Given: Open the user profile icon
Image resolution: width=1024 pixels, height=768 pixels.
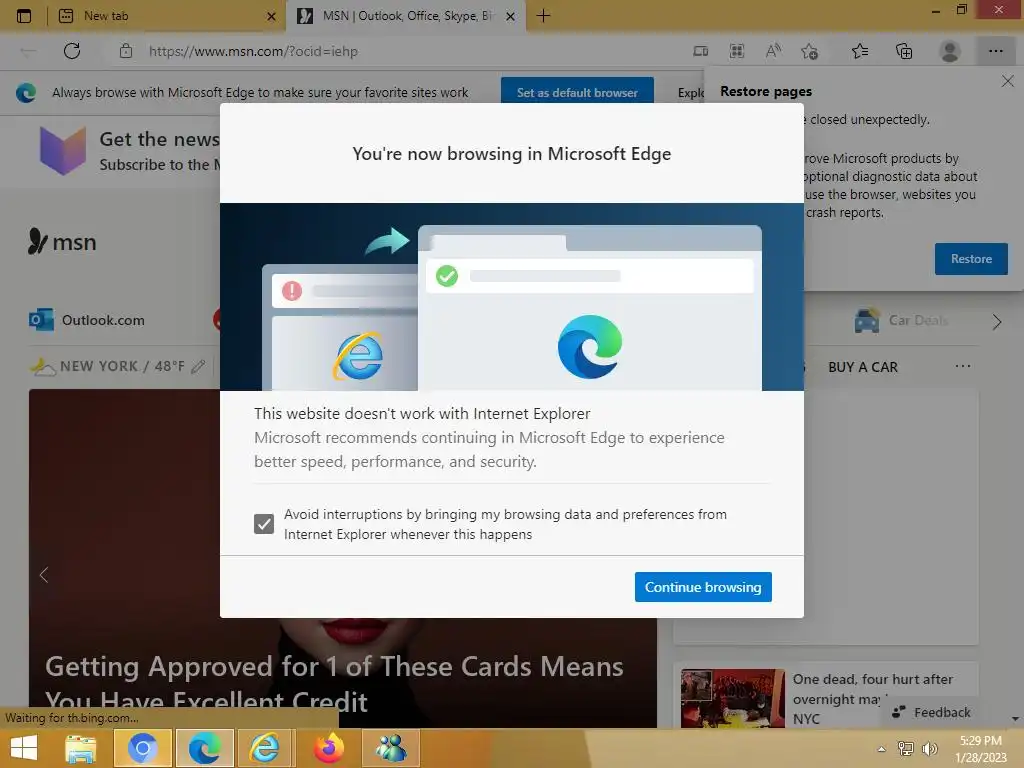Looking at the screenshot, I should [x=950, y=51].
